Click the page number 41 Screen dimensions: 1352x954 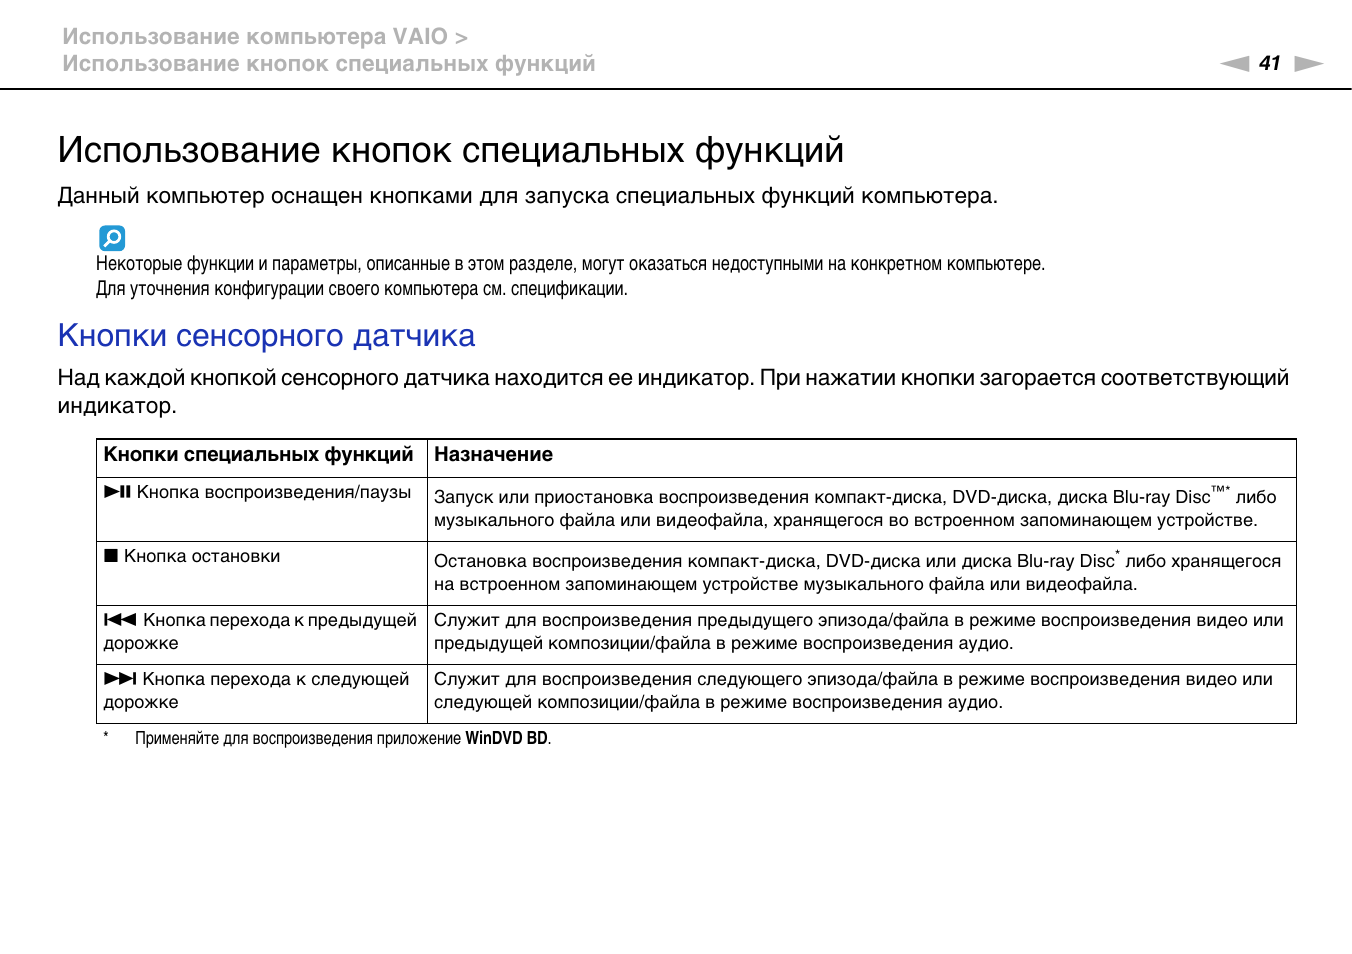1270,64
